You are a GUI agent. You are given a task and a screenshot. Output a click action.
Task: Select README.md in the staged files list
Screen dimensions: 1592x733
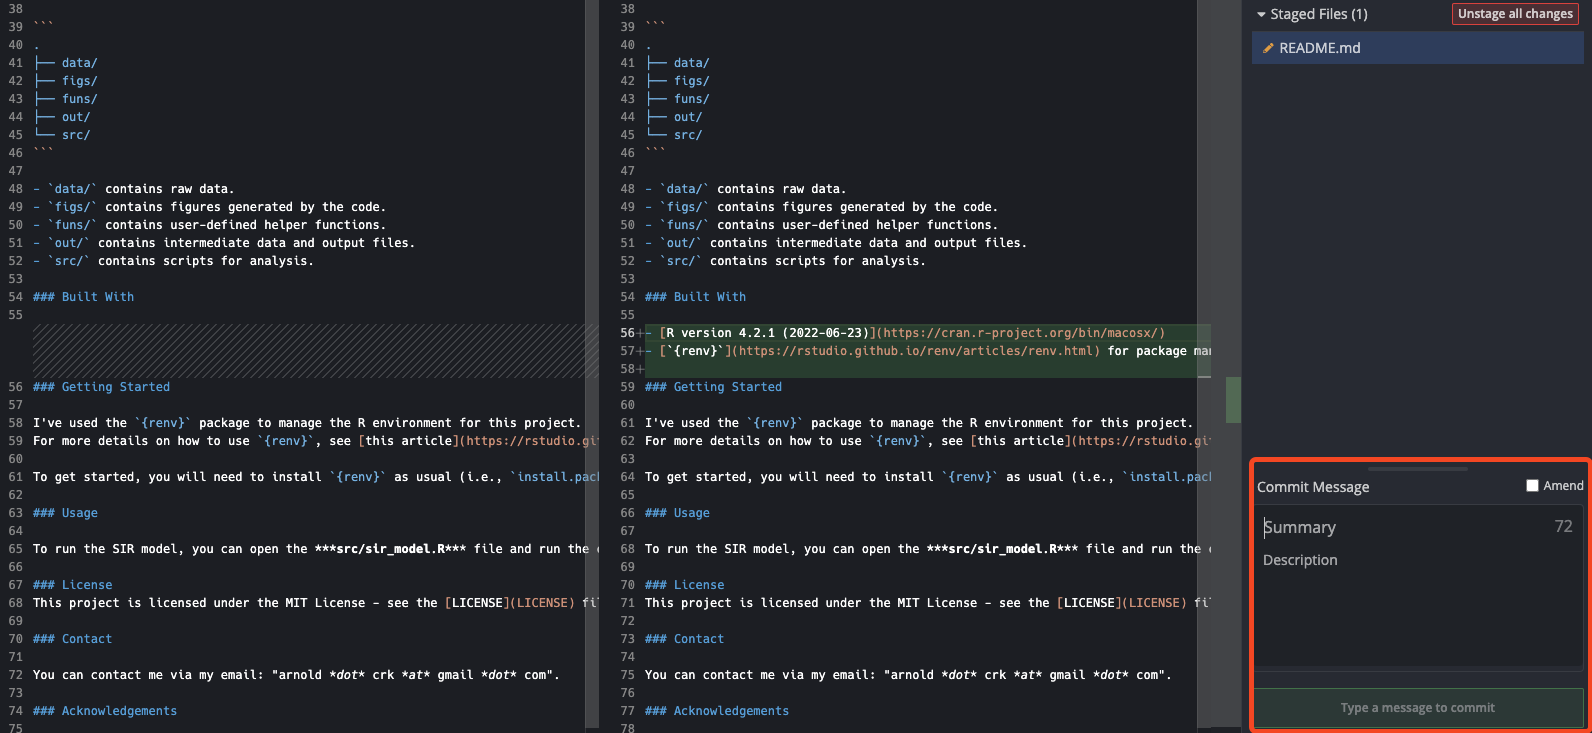point(1319,48)
